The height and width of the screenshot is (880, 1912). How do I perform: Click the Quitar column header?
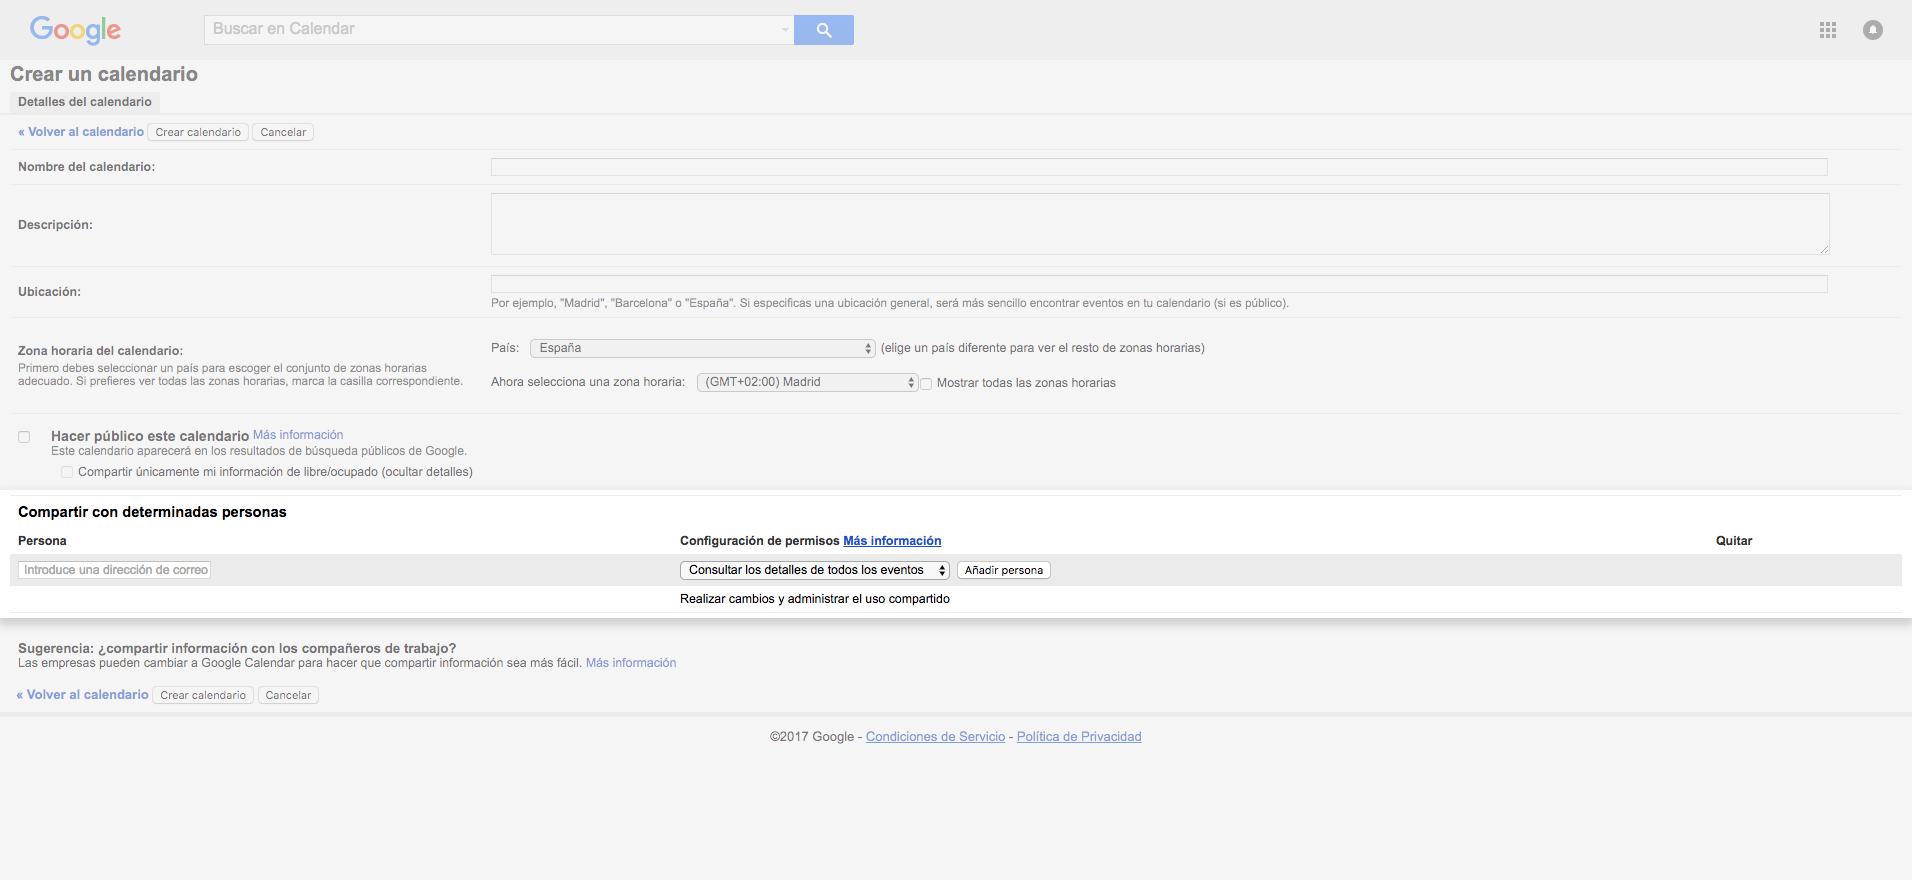[x=1734, y=541]
